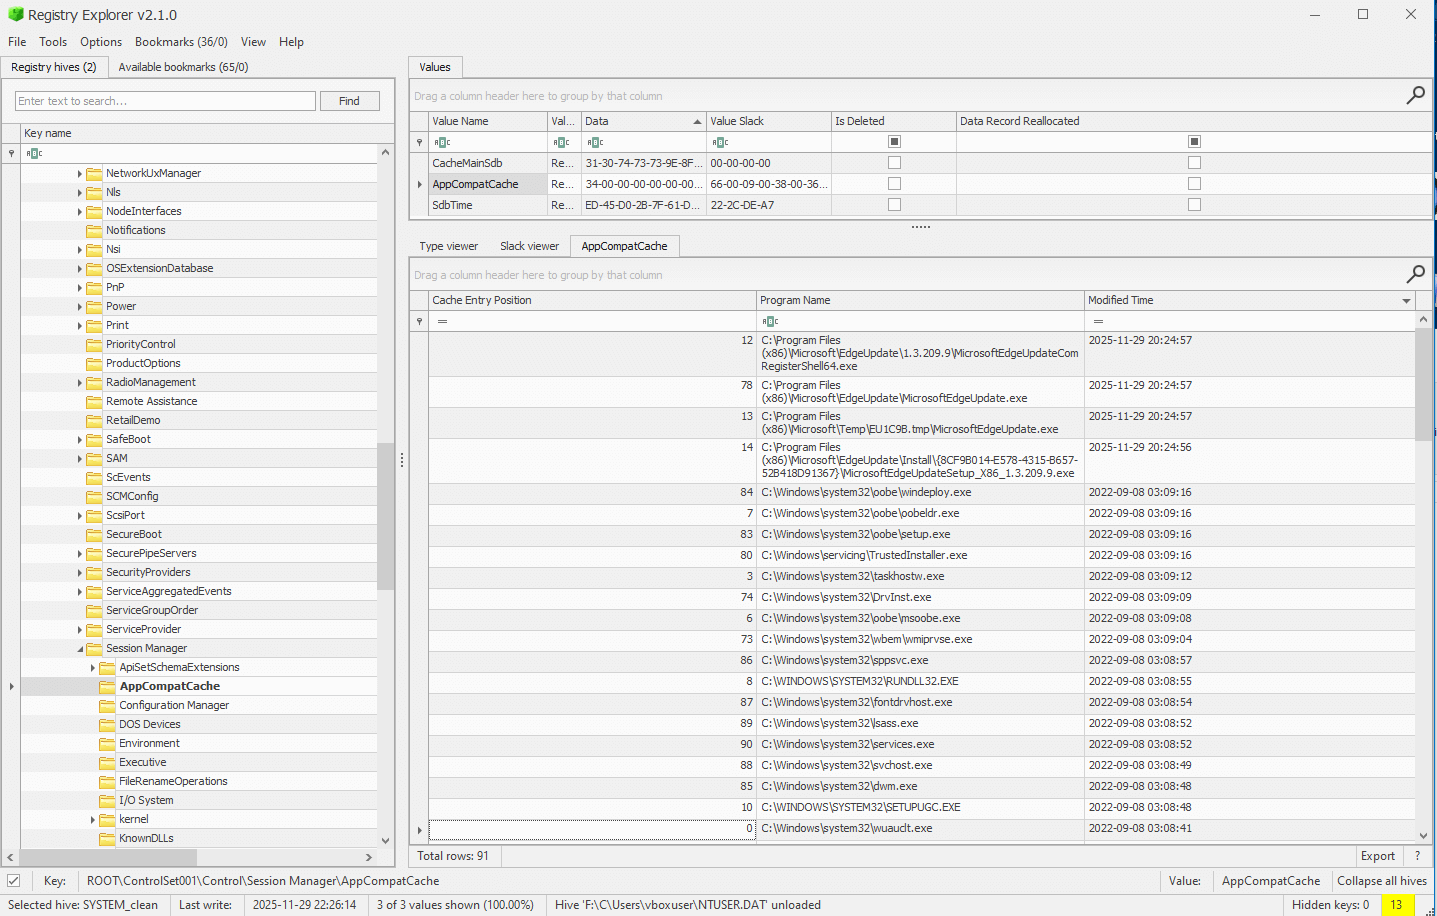This screenshot has height=916, width=1437.
Task: Click the equals filter icon under Modified Time
Action: 1096,320
